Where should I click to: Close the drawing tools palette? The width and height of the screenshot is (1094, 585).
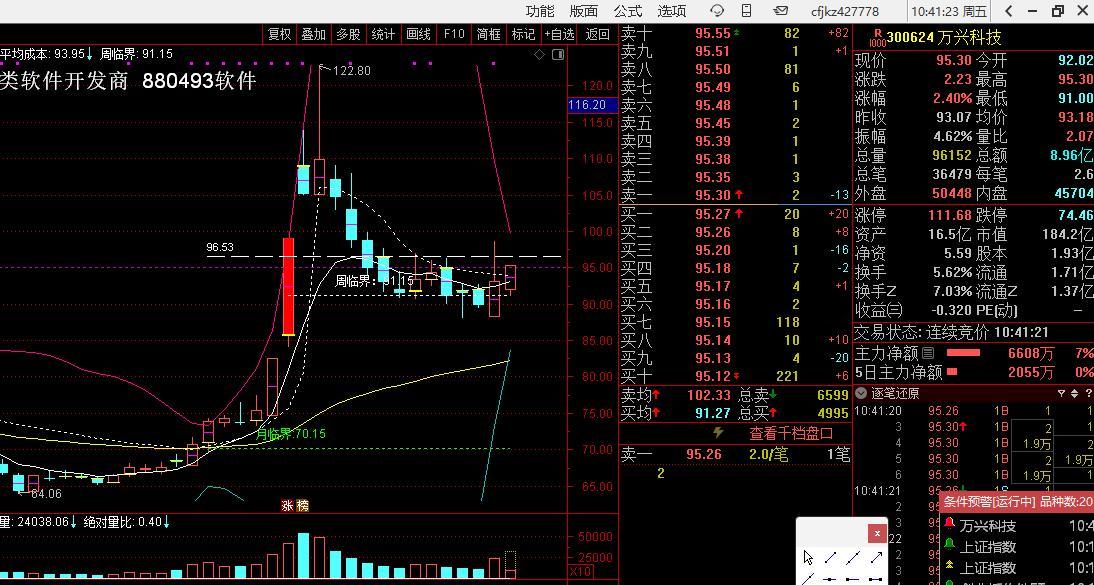pyautogui.click(x=877, y=533)
